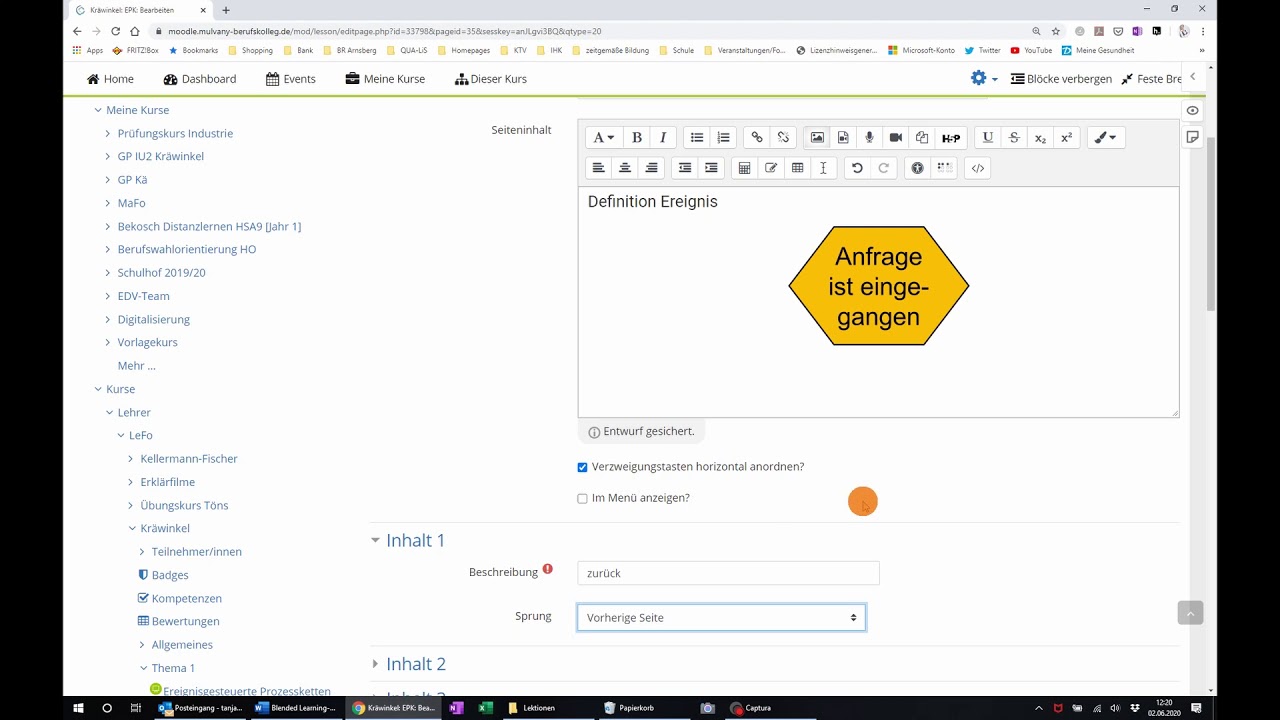Open Bewertungen link in sidebar
The image size is (1280, 720).
pos(185,621)
